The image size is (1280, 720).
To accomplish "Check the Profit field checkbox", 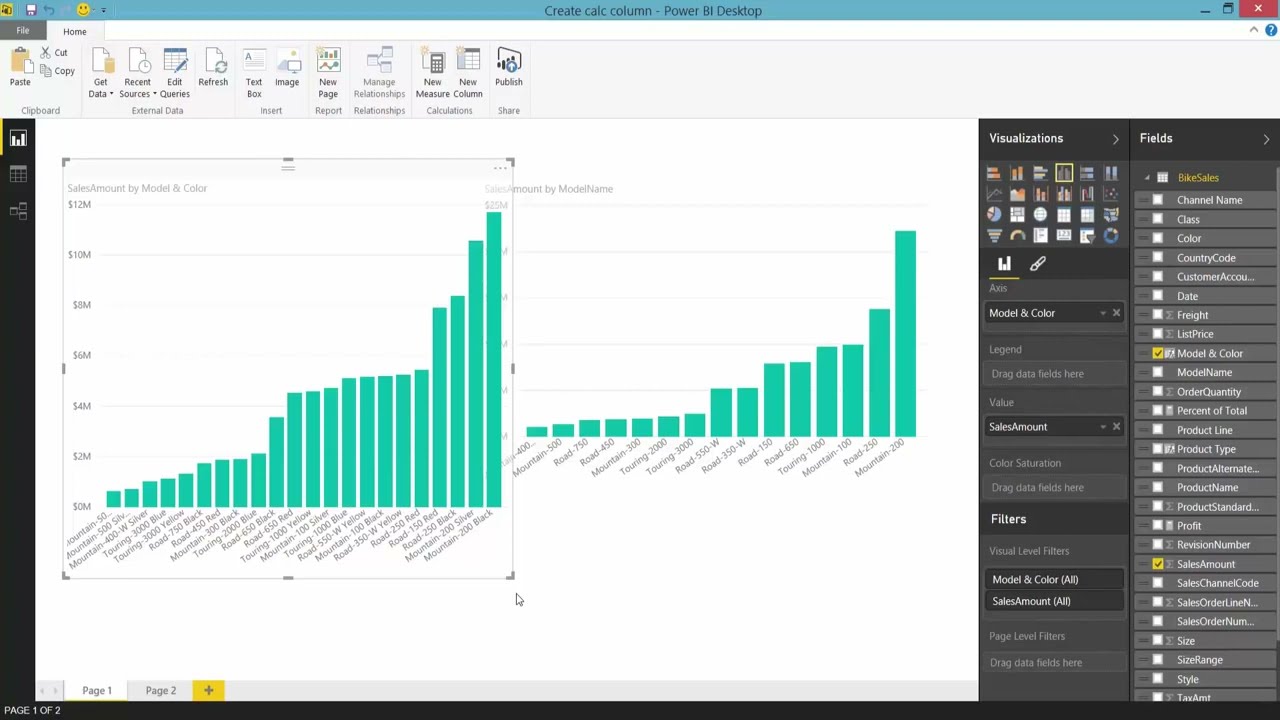I will coord(1158,526).
